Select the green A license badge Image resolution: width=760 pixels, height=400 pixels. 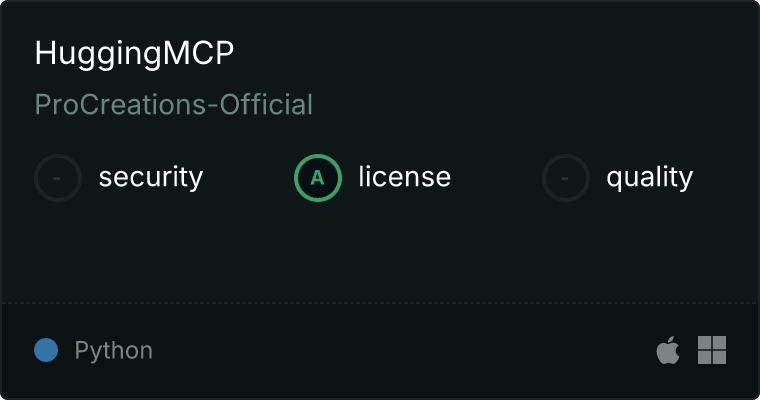coord(317,178)
